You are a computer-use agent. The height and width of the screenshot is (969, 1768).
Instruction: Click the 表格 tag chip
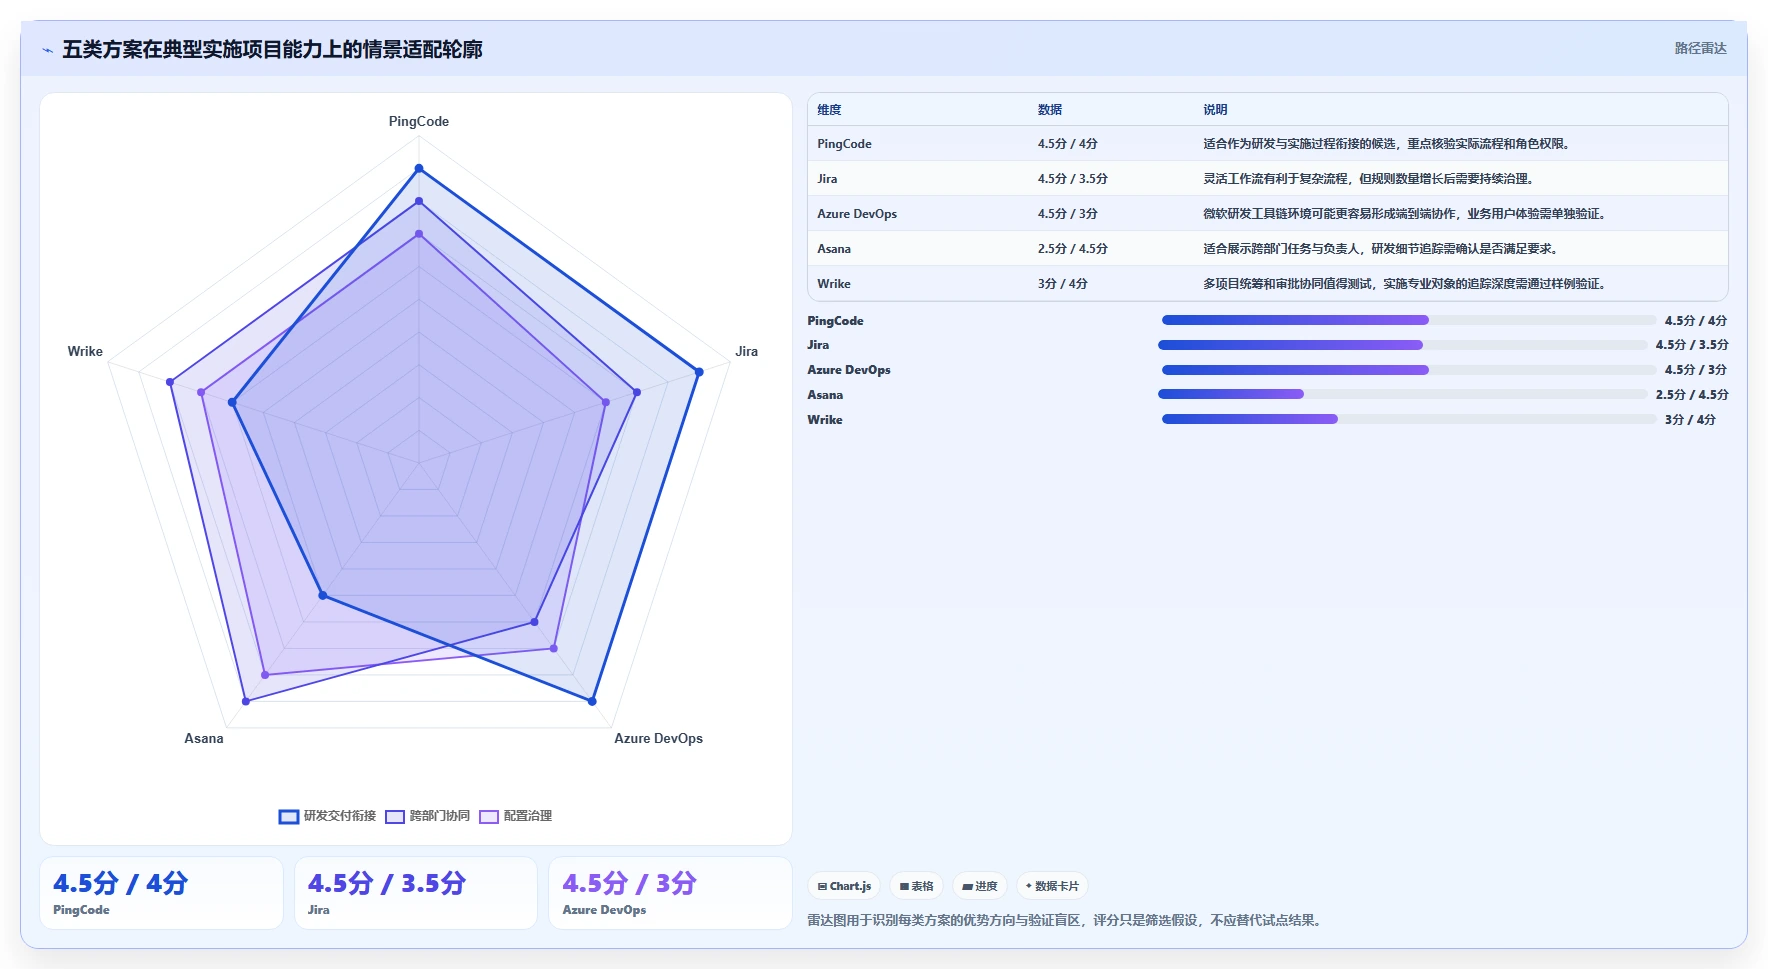[x=916, y=886]
